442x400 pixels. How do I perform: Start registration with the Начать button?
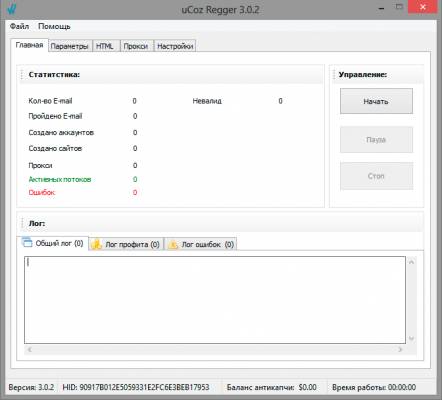click(x=376, y=101)
